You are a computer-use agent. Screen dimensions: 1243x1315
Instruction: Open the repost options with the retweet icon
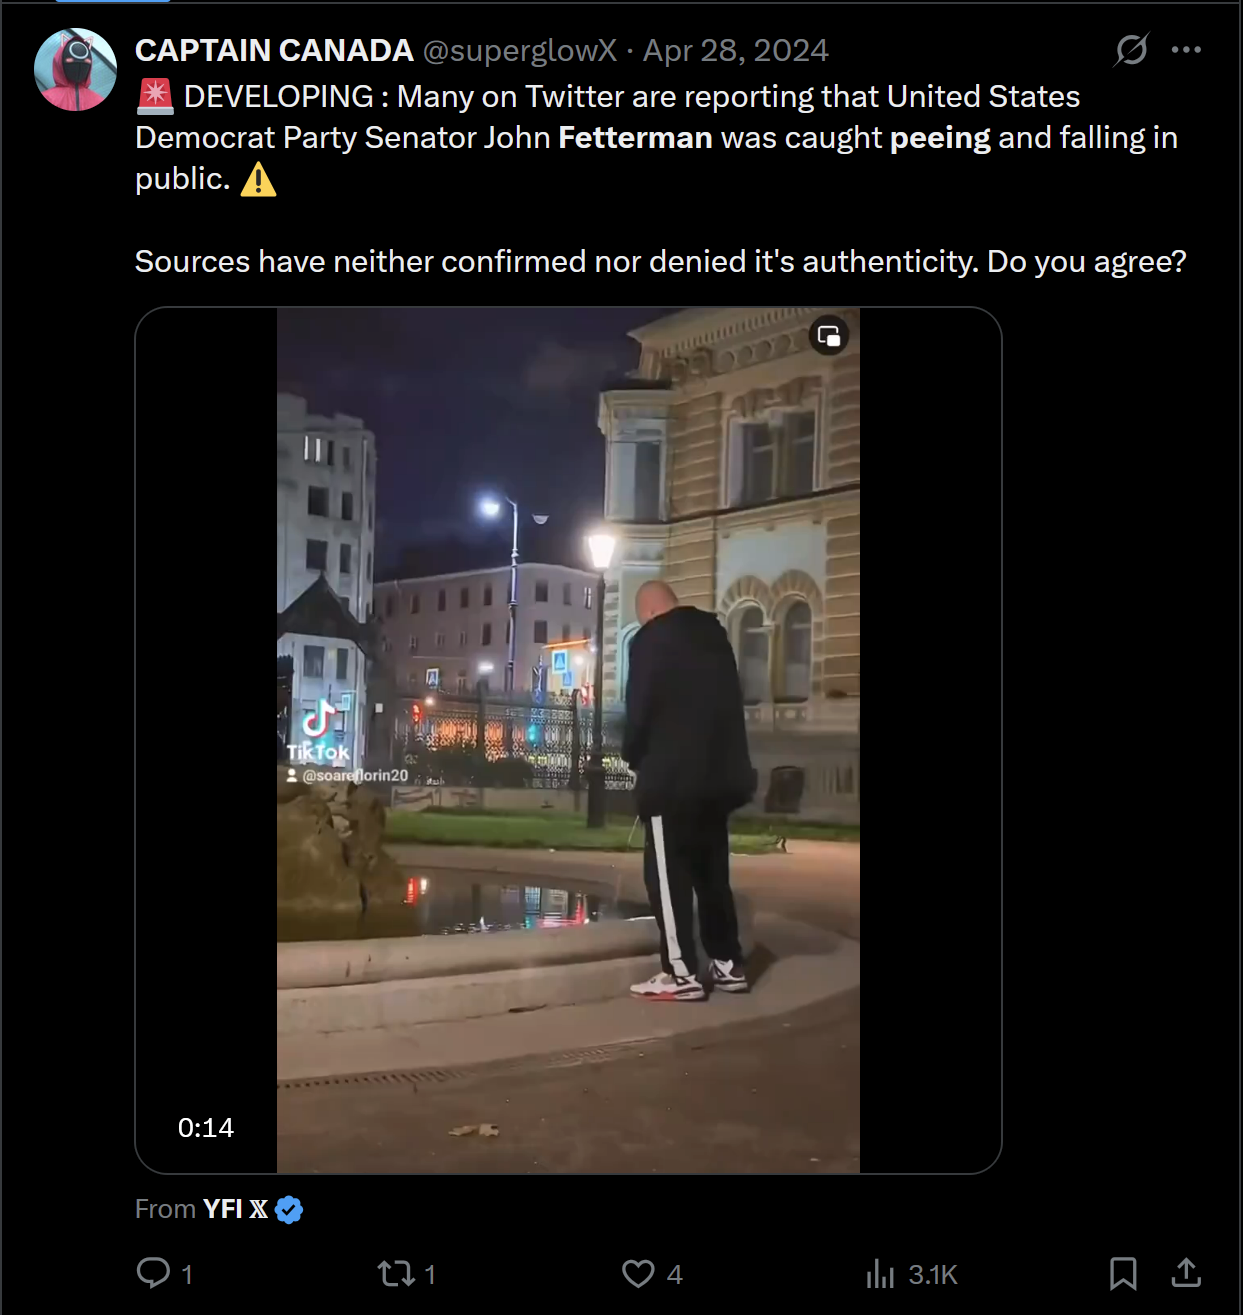pyautogui.click(x=395, y=1273)
